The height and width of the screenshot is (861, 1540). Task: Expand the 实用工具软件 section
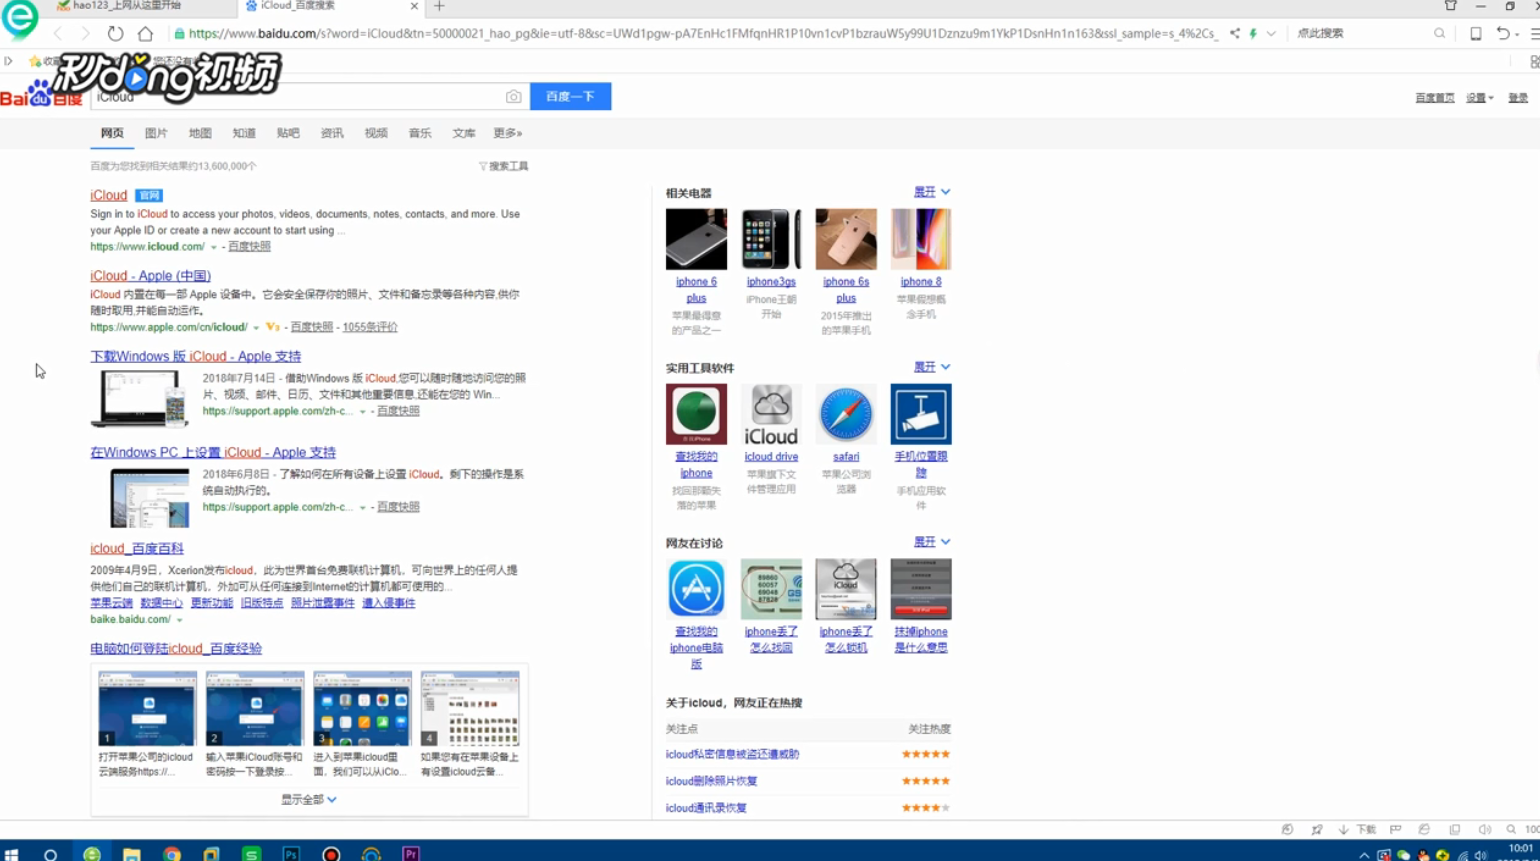tap(932, 367)
